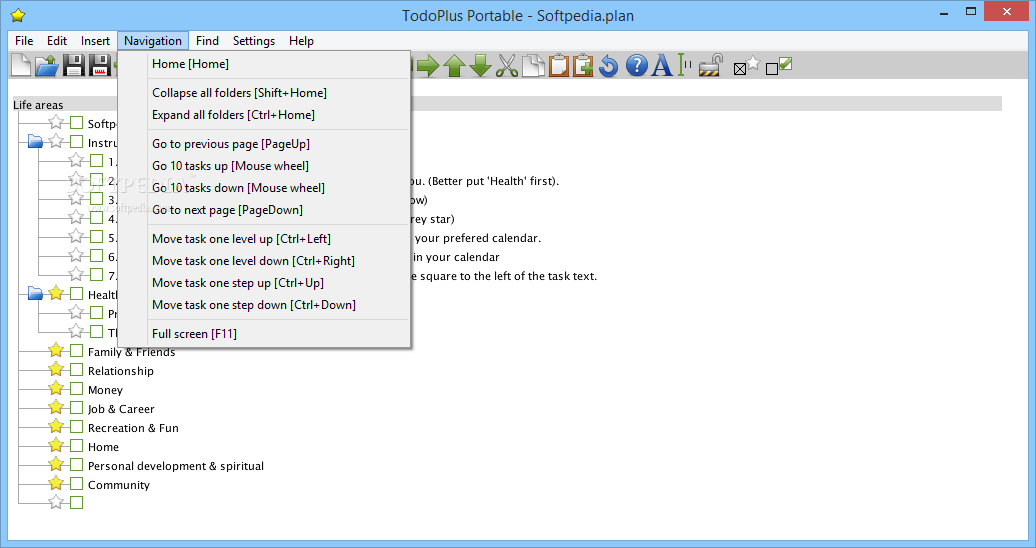Click the green right arrow toolbar icon
Screen dimensions: 1036x548
point(428,65)
